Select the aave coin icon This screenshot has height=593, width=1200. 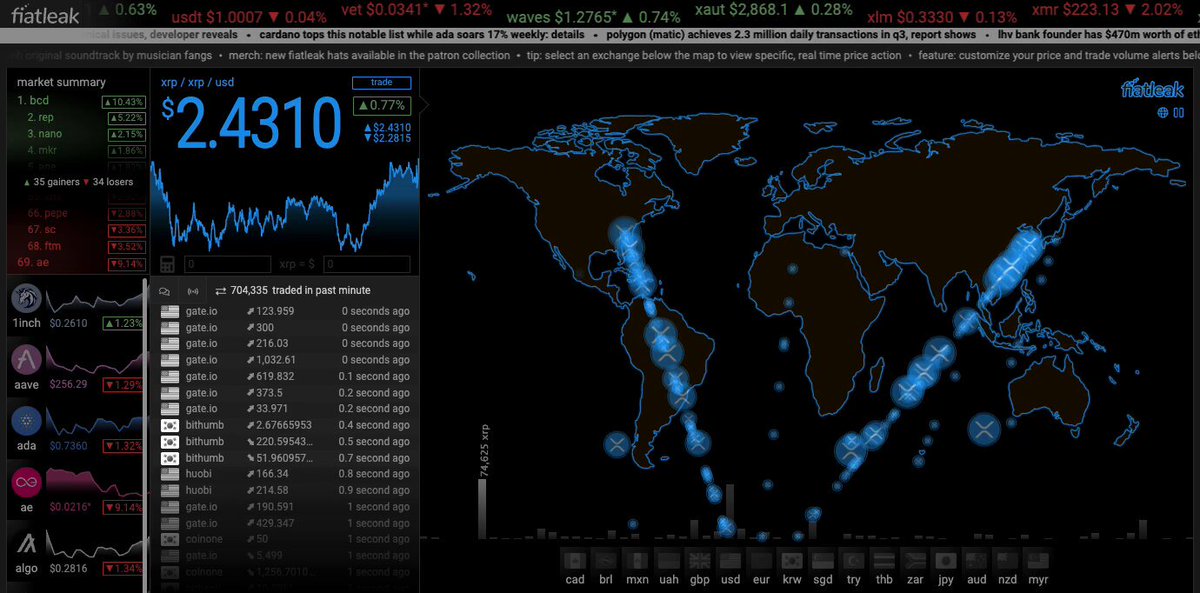coord(26,361)
